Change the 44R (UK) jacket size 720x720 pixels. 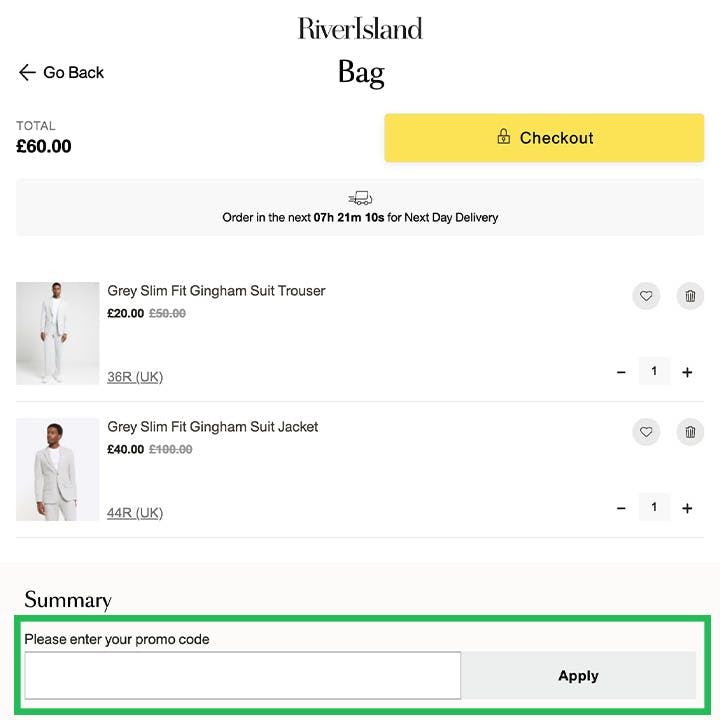(x=135, y=513)
